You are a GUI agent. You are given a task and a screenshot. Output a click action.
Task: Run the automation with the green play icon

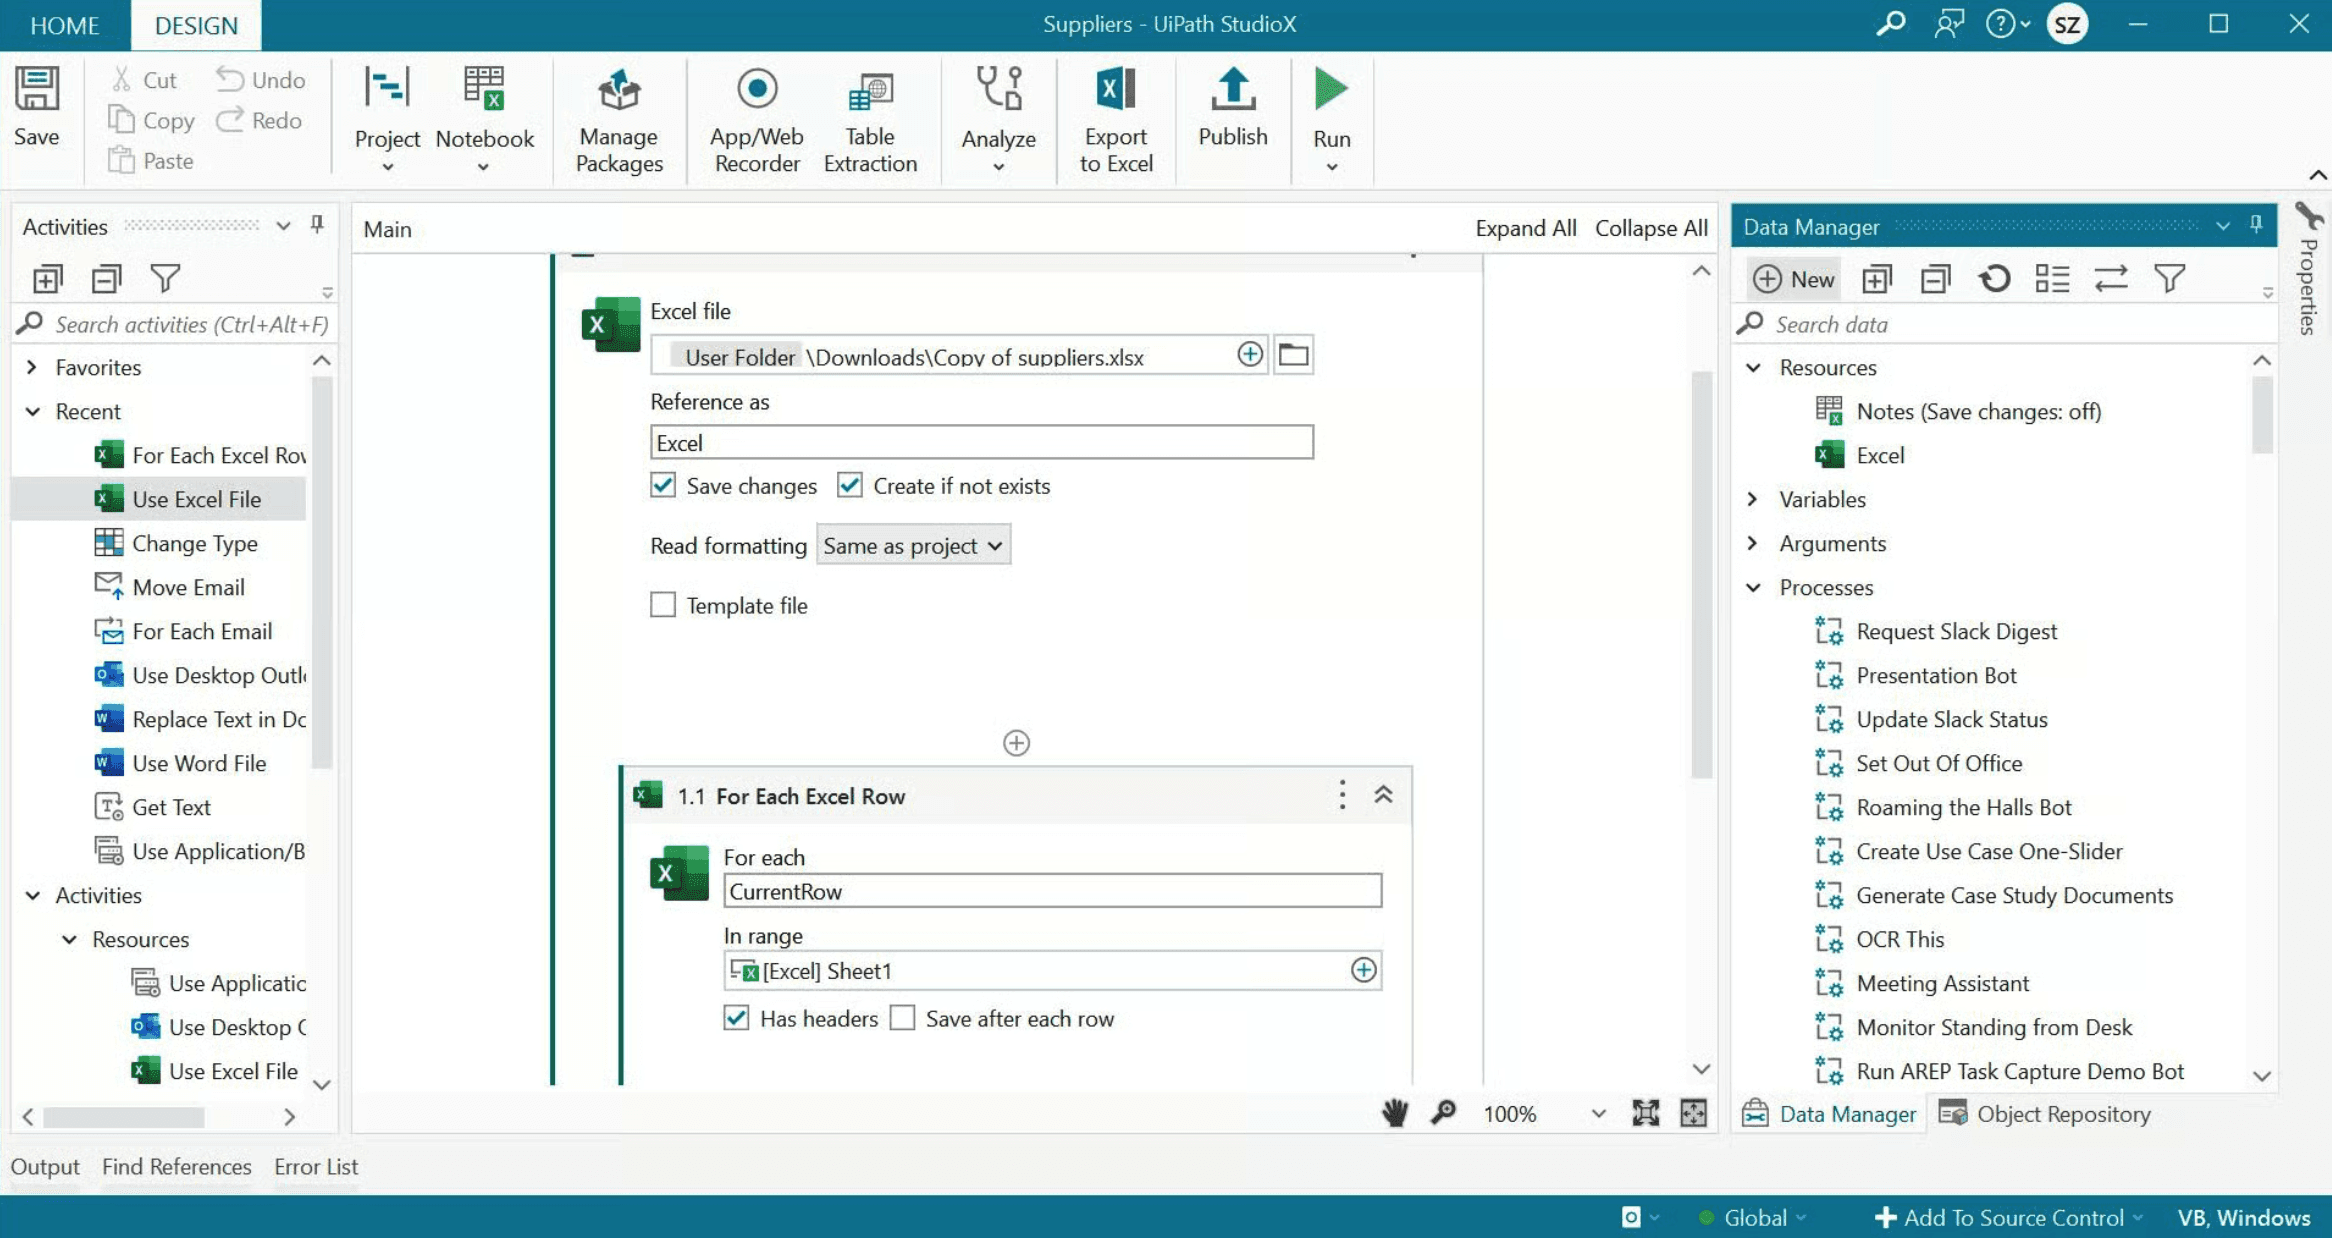1331,89
